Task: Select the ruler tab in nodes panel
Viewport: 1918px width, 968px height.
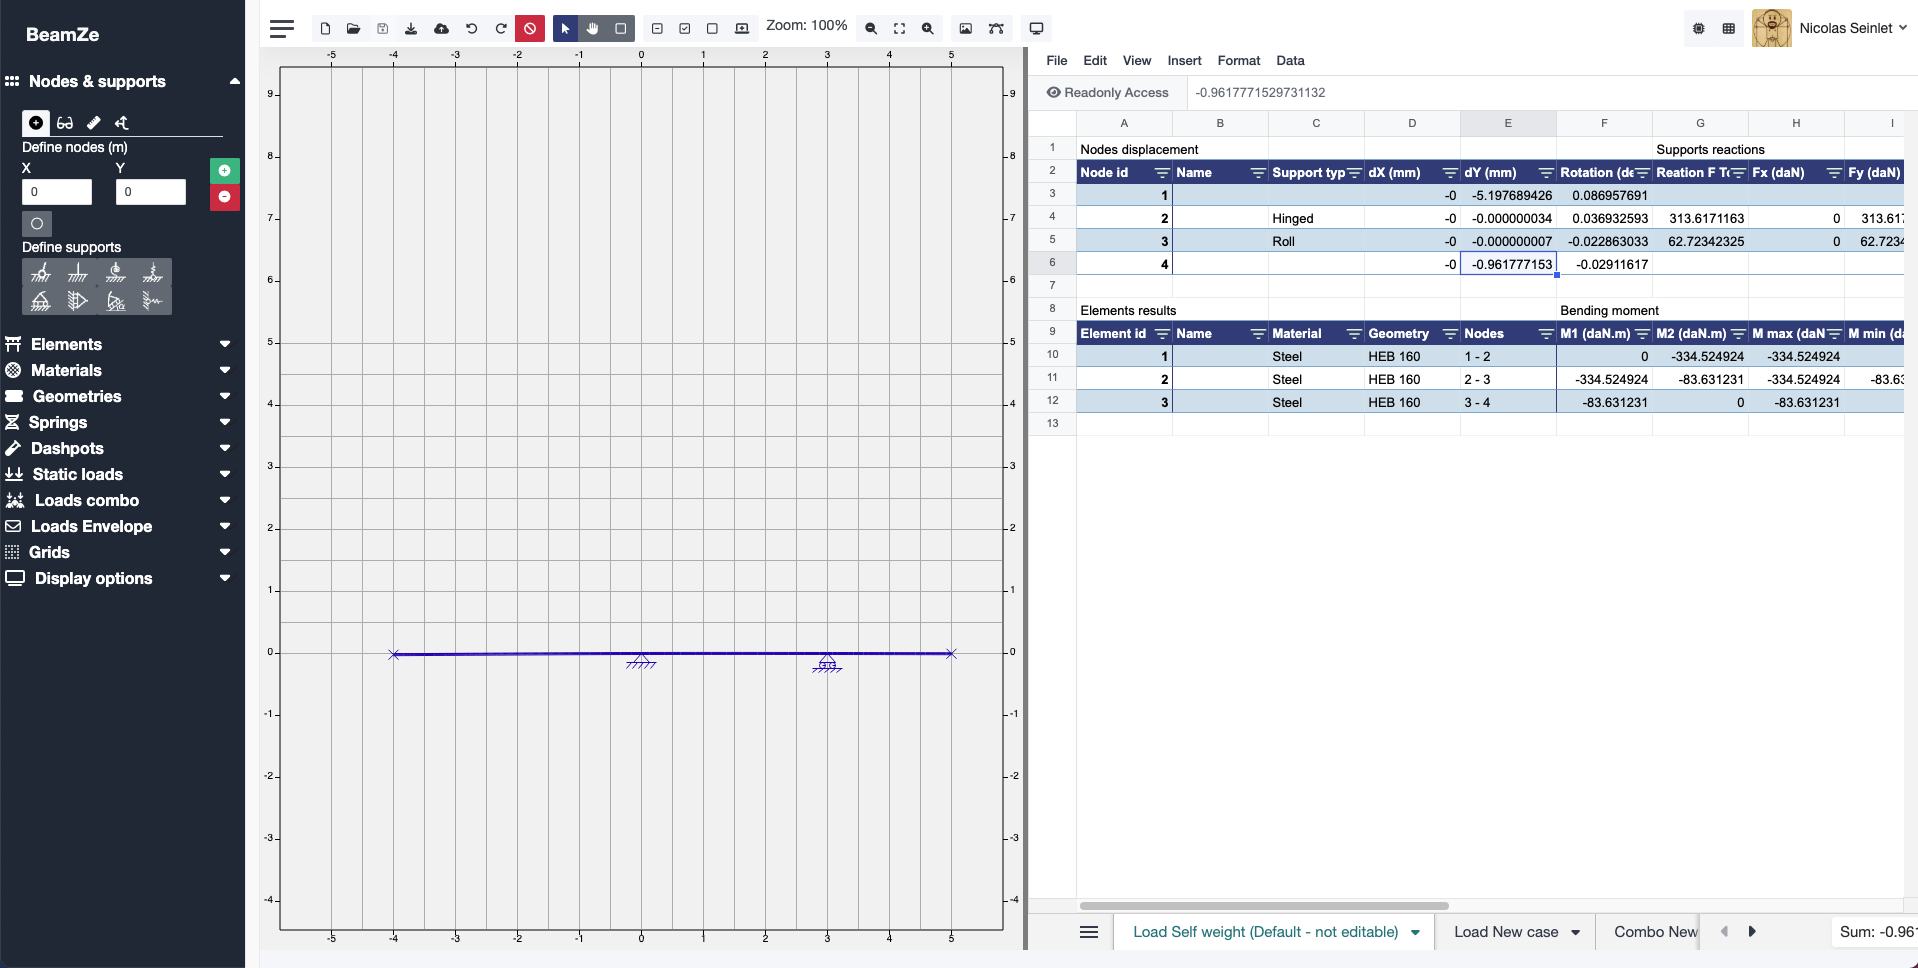Action: [x=93, y=123]
